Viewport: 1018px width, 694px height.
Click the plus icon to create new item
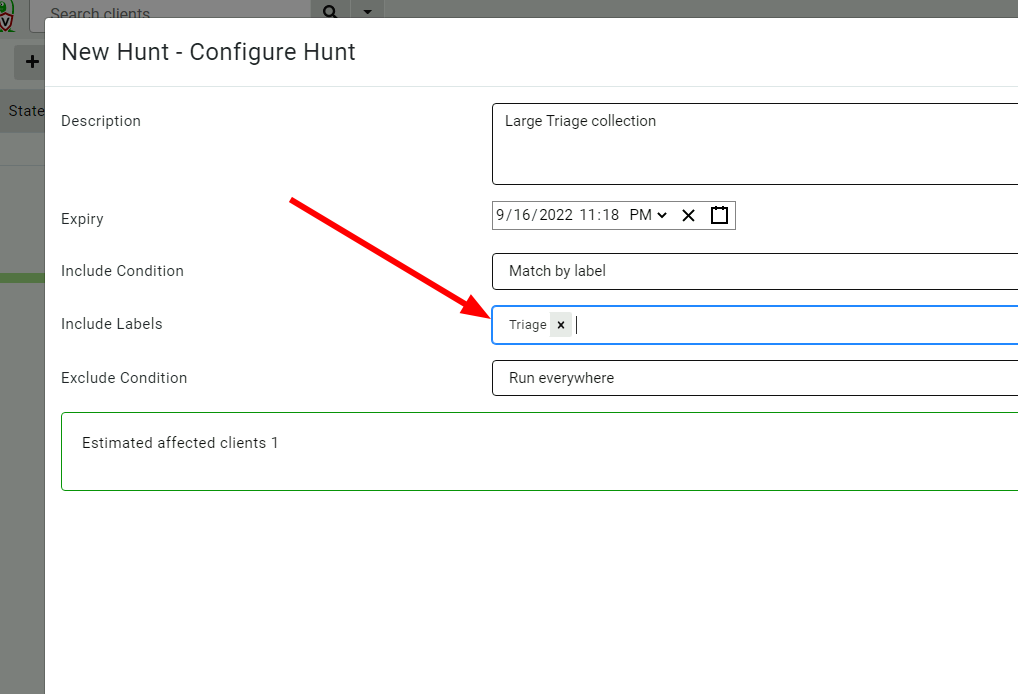pyautogui.click(x=31, y=62)
